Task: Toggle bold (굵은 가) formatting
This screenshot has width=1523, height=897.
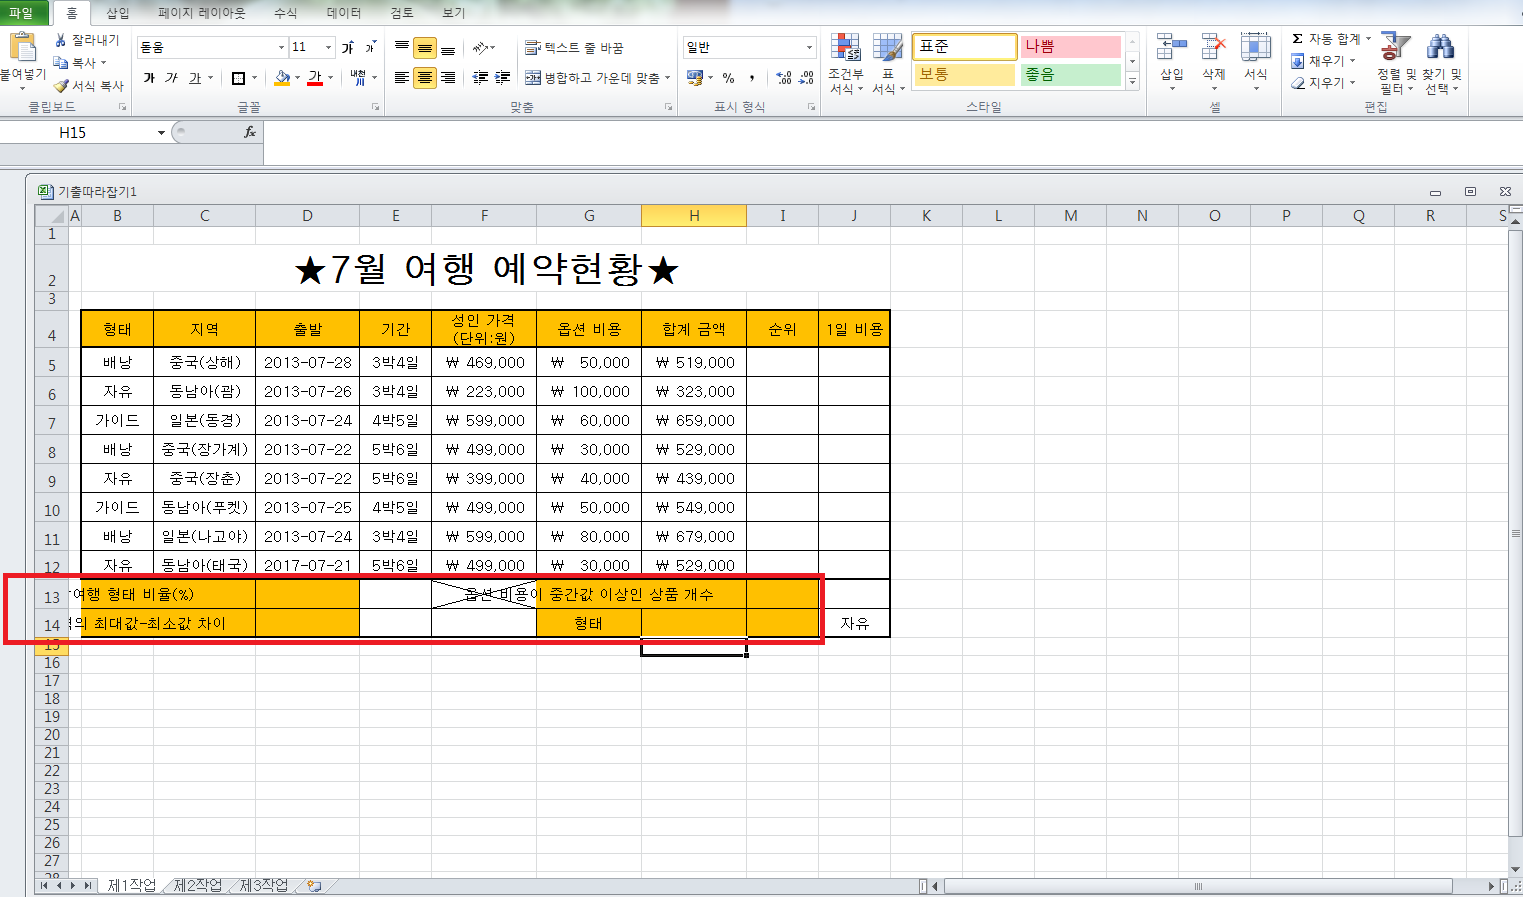Action: coord(149,78)
